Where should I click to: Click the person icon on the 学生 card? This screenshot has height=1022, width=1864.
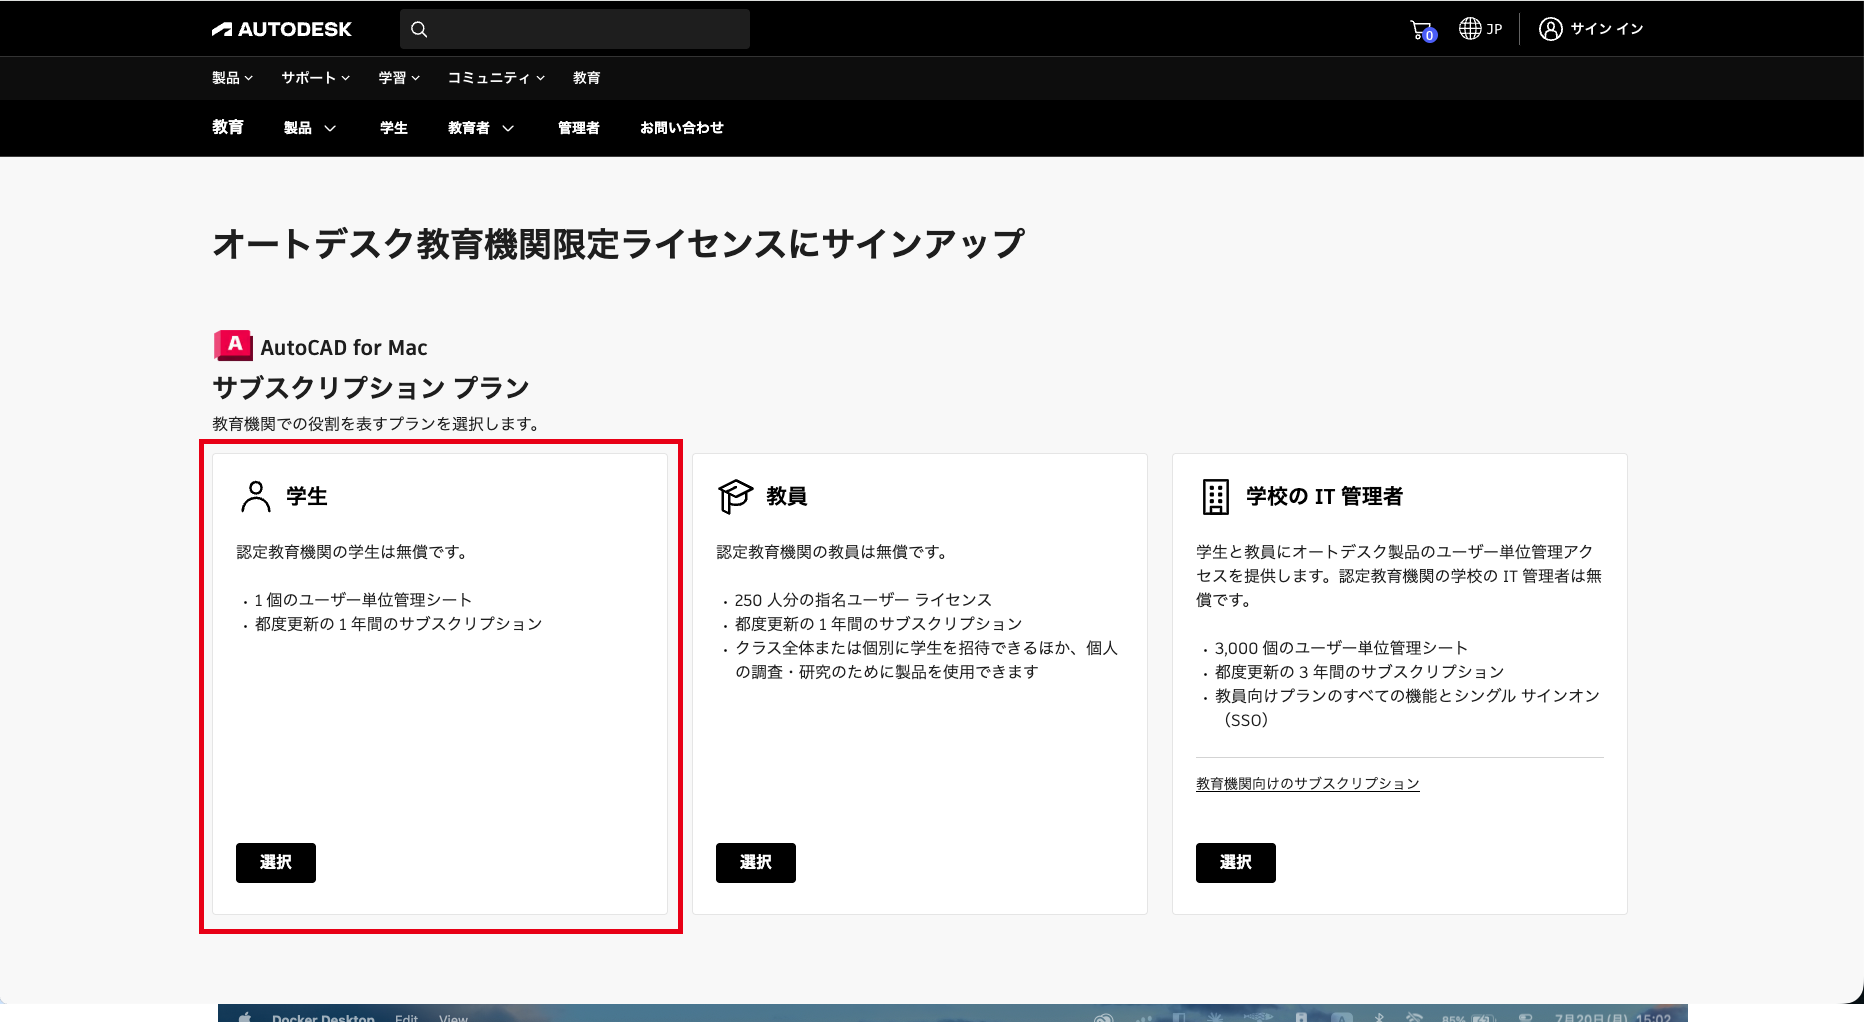[x=256, y=496]
